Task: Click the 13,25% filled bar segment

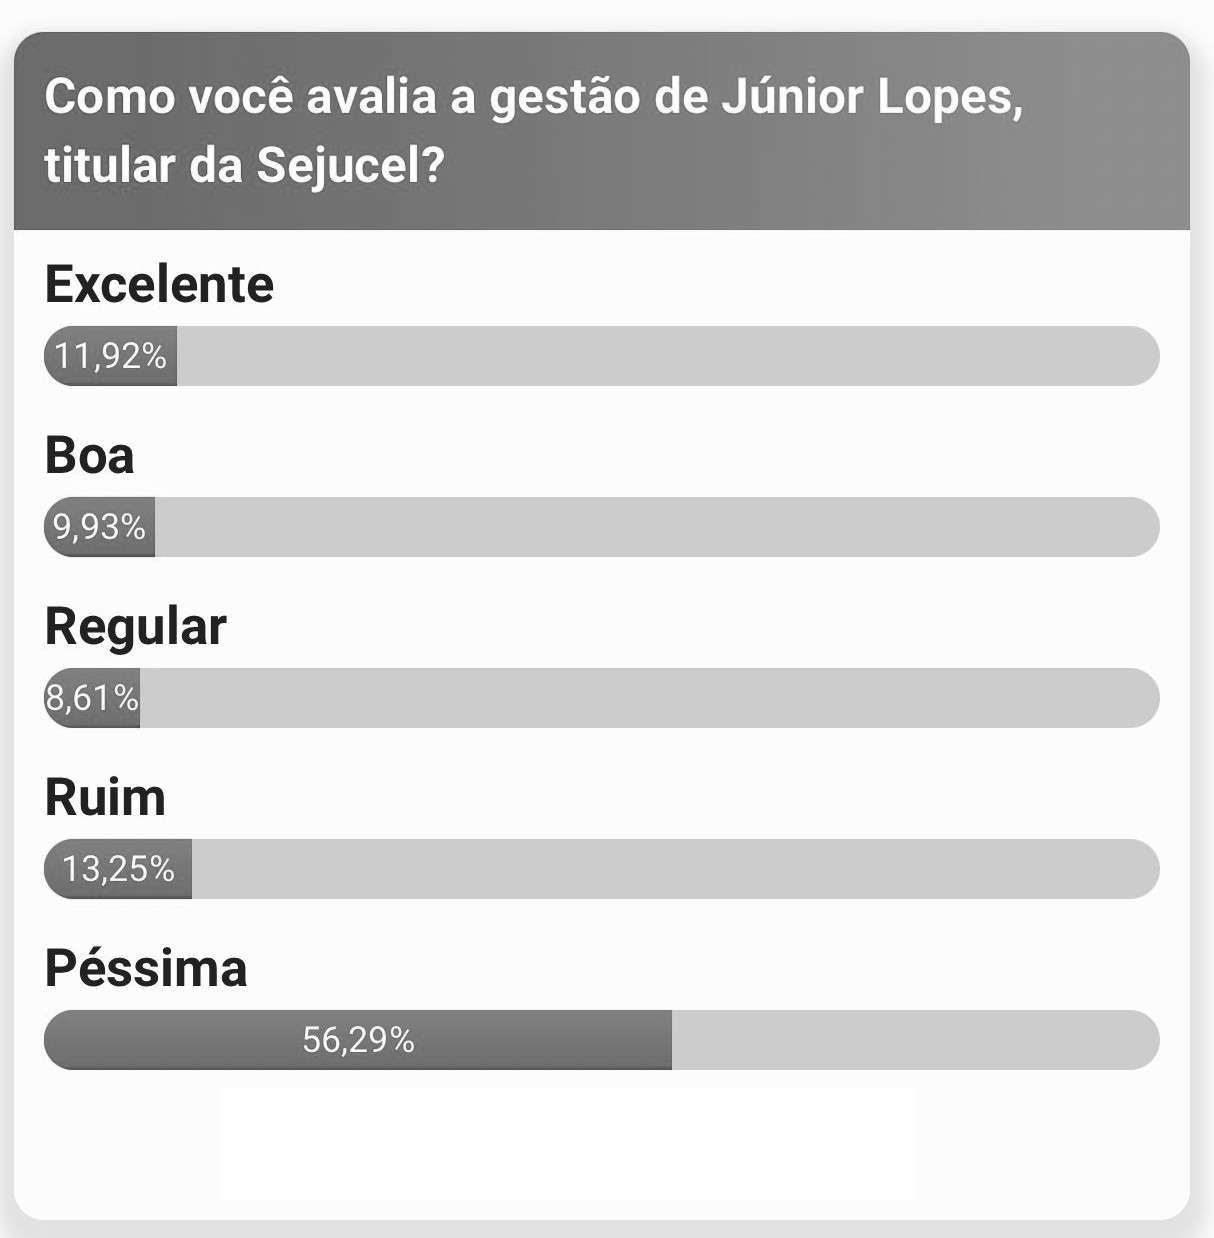Action: click(x=118, y=869)
